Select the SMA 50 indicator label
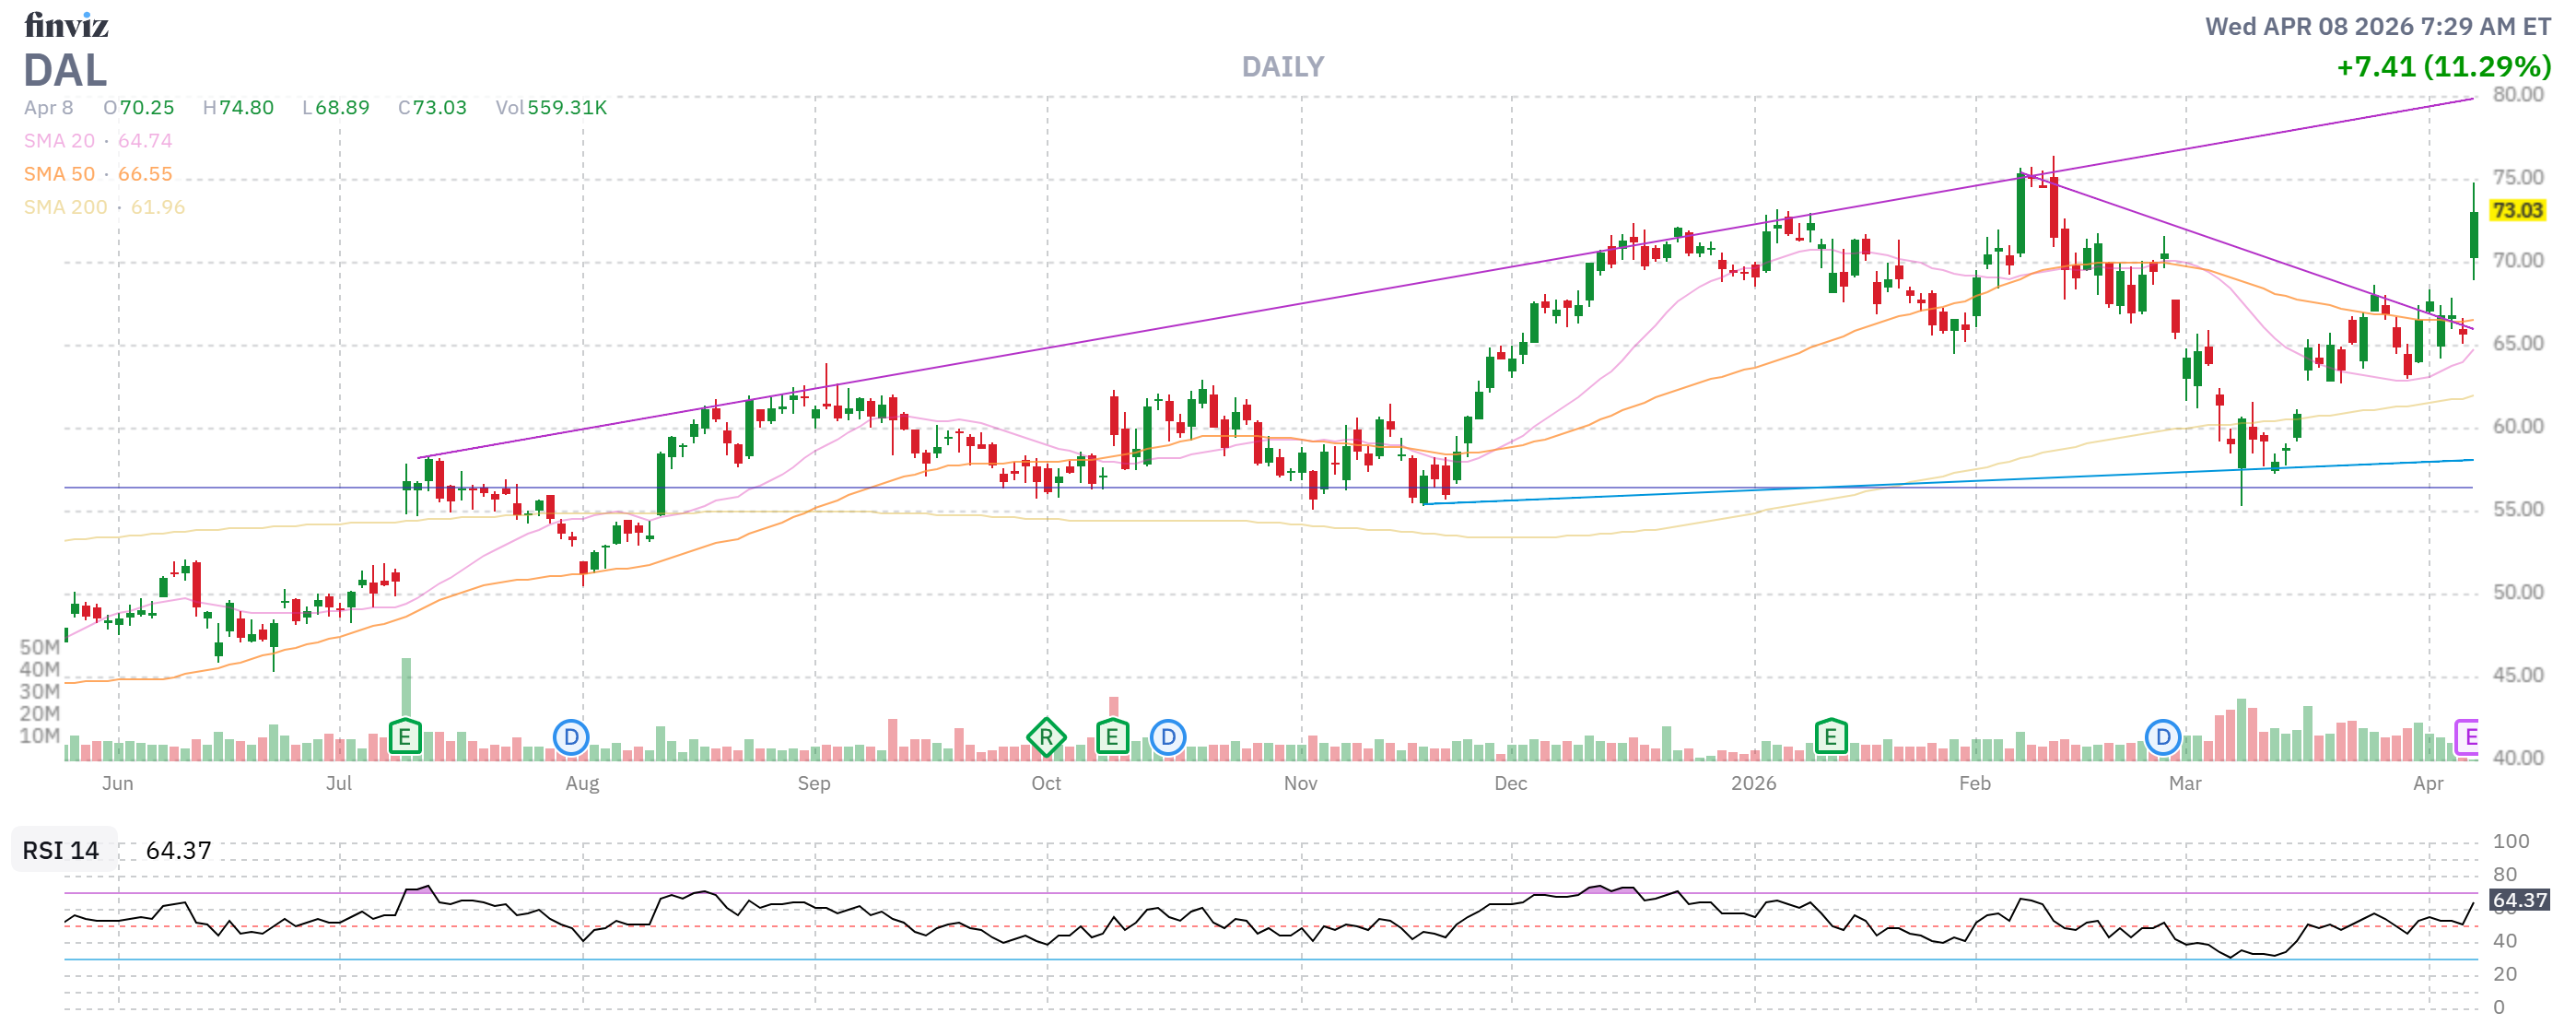The width and height of the screenshot is (2576, 1036). [59, 174]
